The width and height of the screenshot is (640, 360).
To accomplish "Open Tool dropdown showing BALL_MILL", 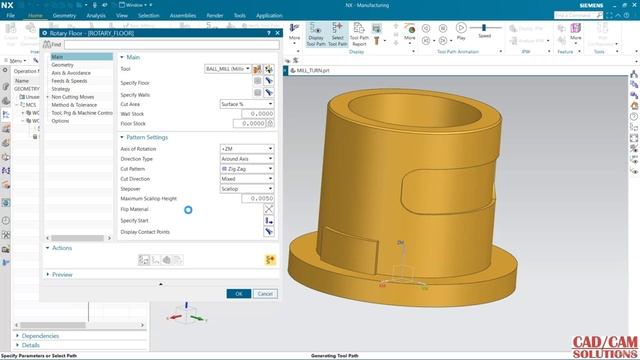I will click(228, 69).
